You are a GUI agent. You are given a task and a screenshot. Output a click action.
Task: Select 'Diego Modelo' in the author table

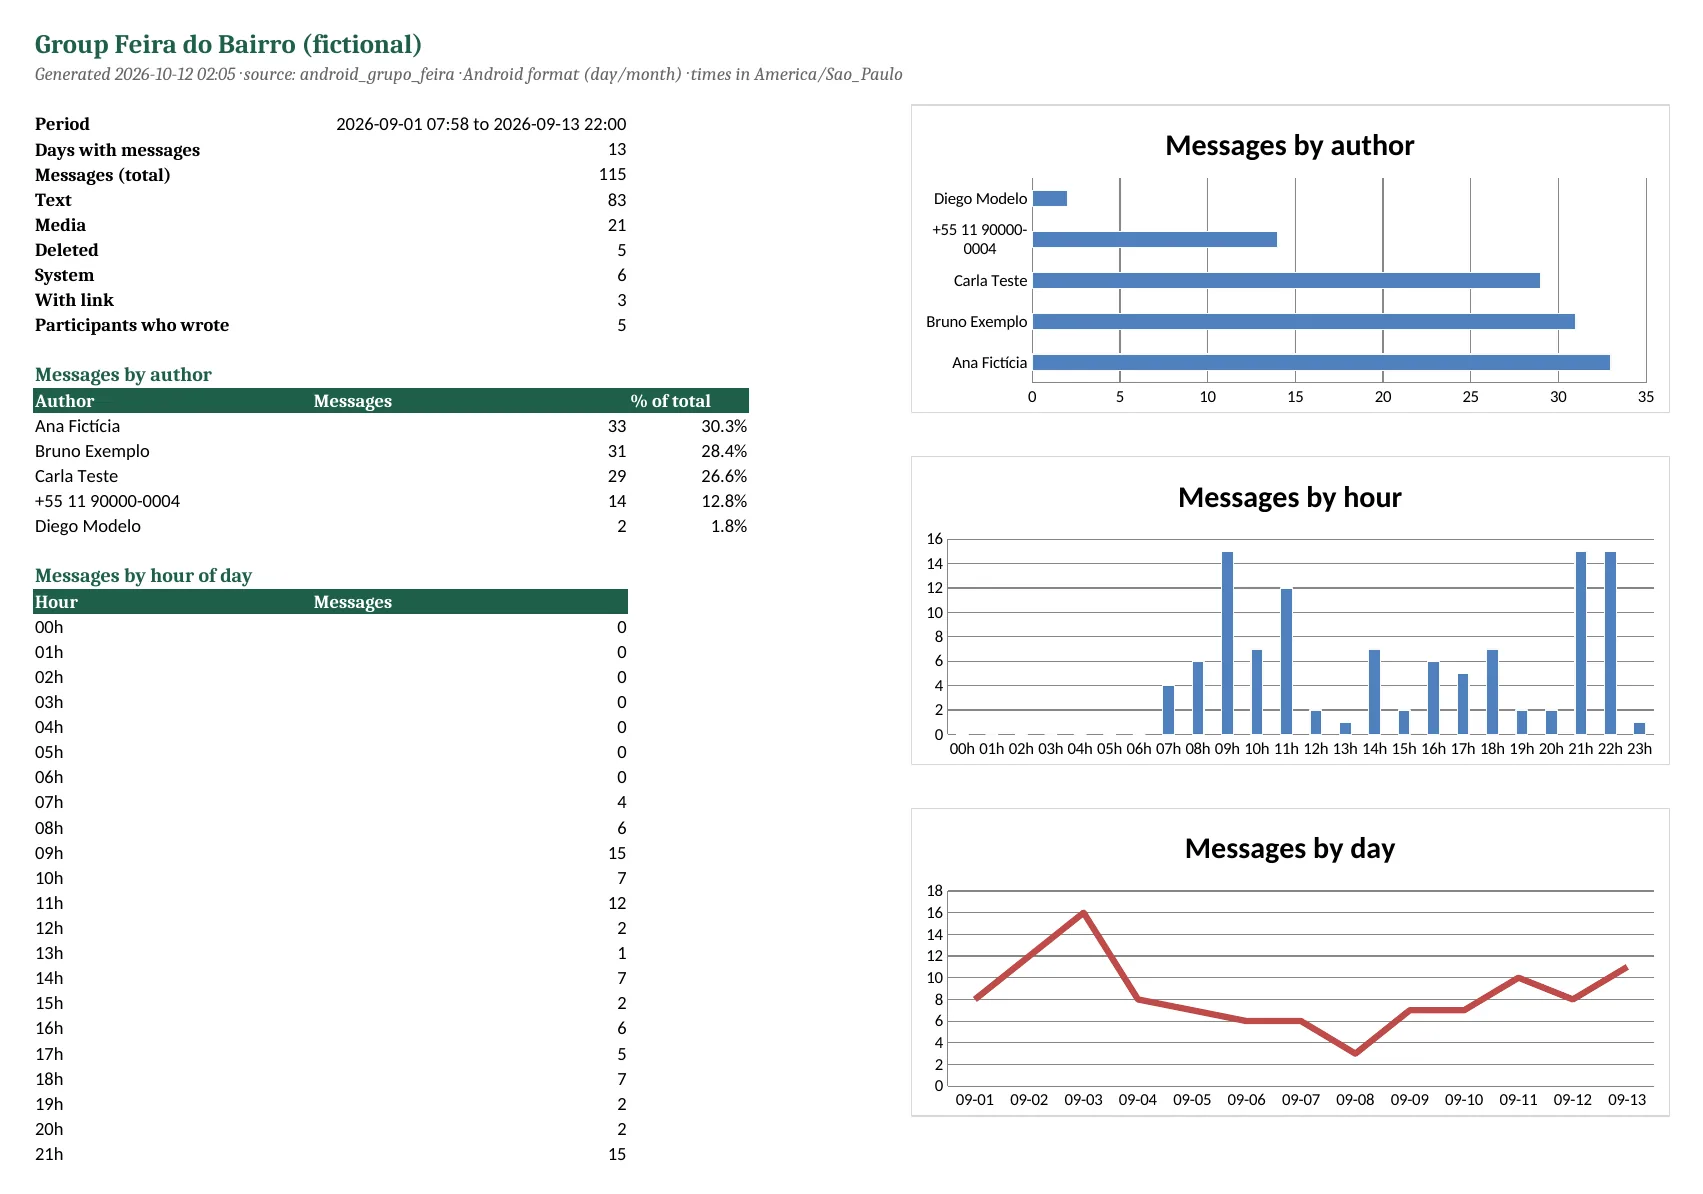(x=88, y=526)
